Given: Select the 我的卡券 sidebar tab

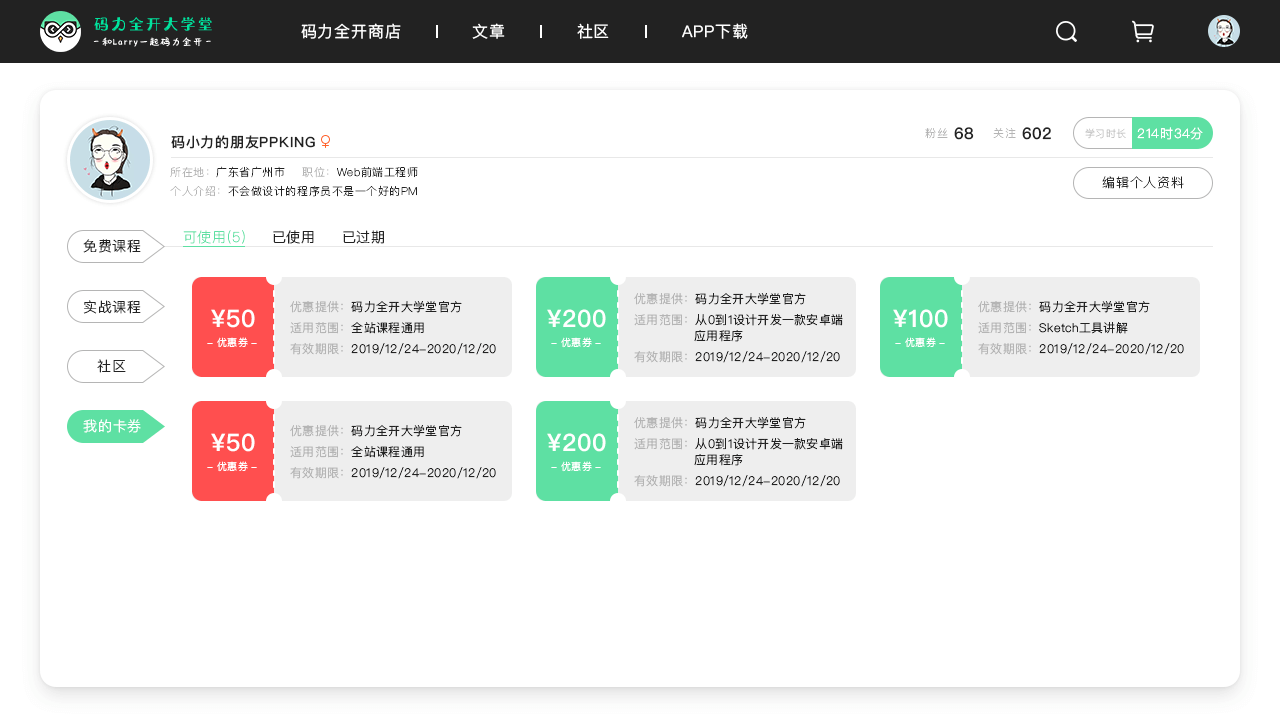Looking at the screenshot, I should (x=112, y=426).
